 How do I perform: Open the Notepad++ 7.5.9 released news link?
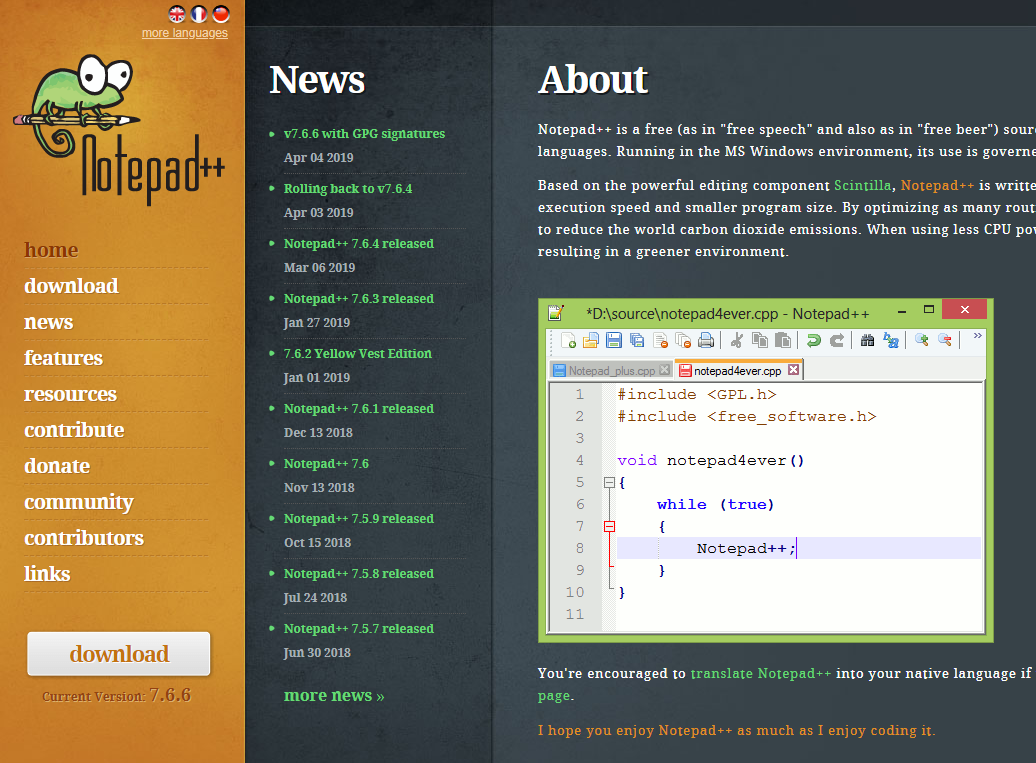[x=359, y=519]
